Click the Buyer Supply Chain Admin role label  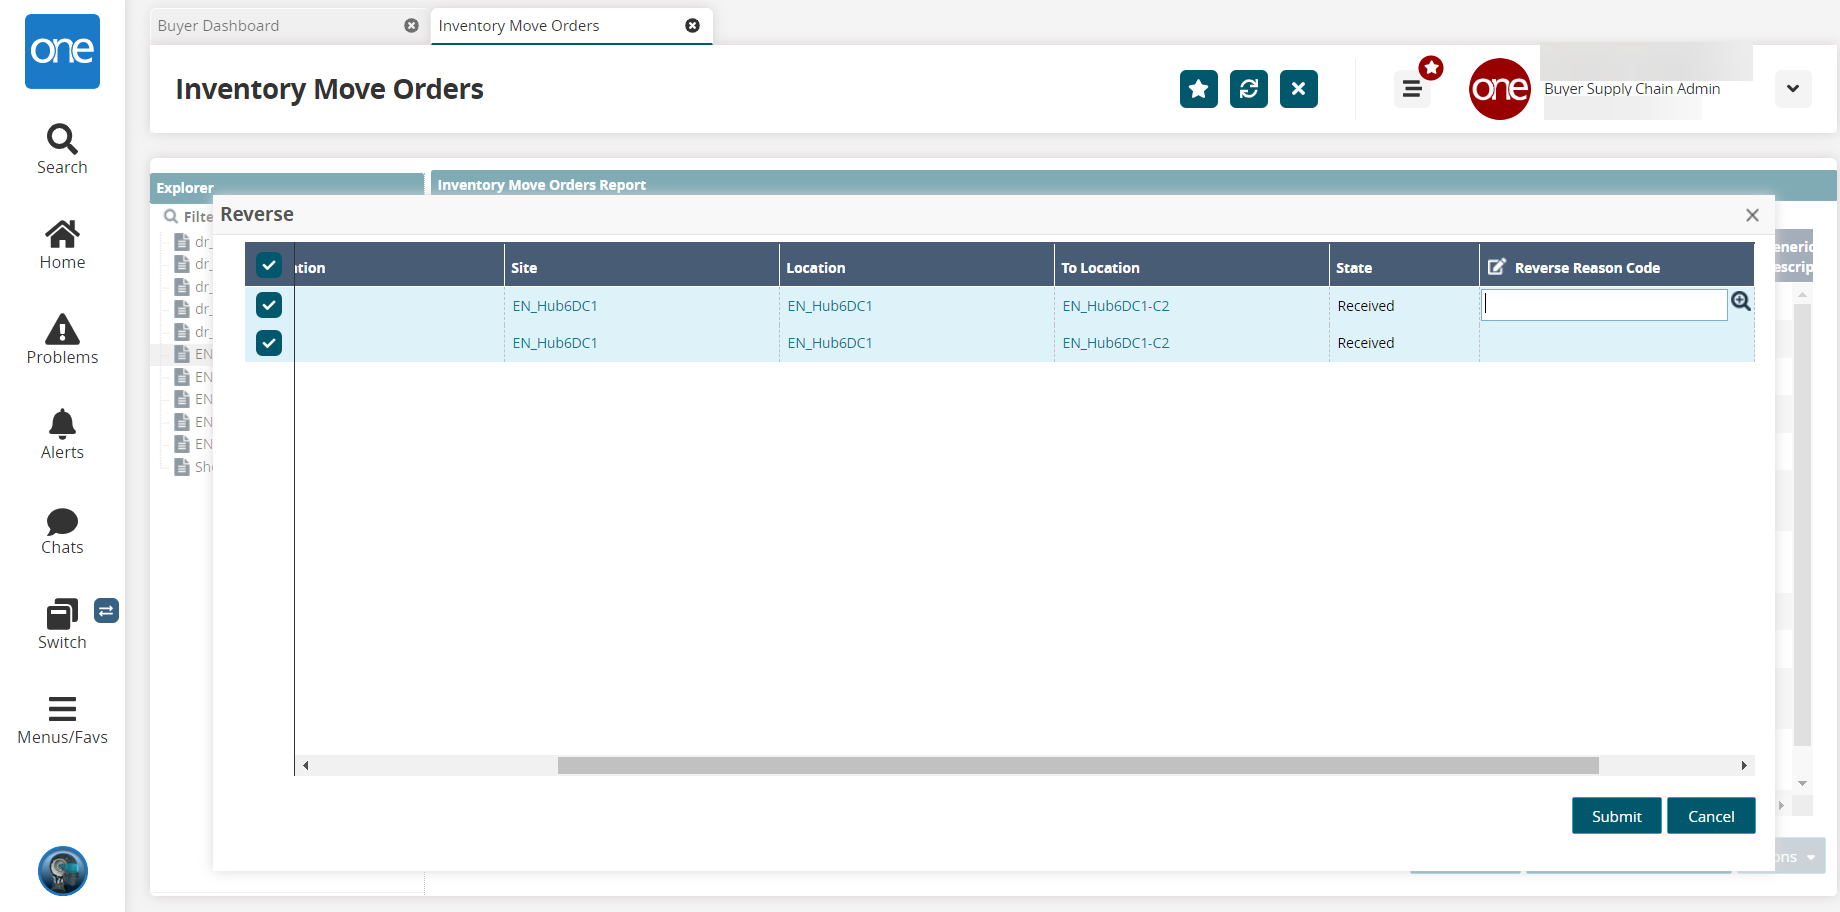(1632, 89)
